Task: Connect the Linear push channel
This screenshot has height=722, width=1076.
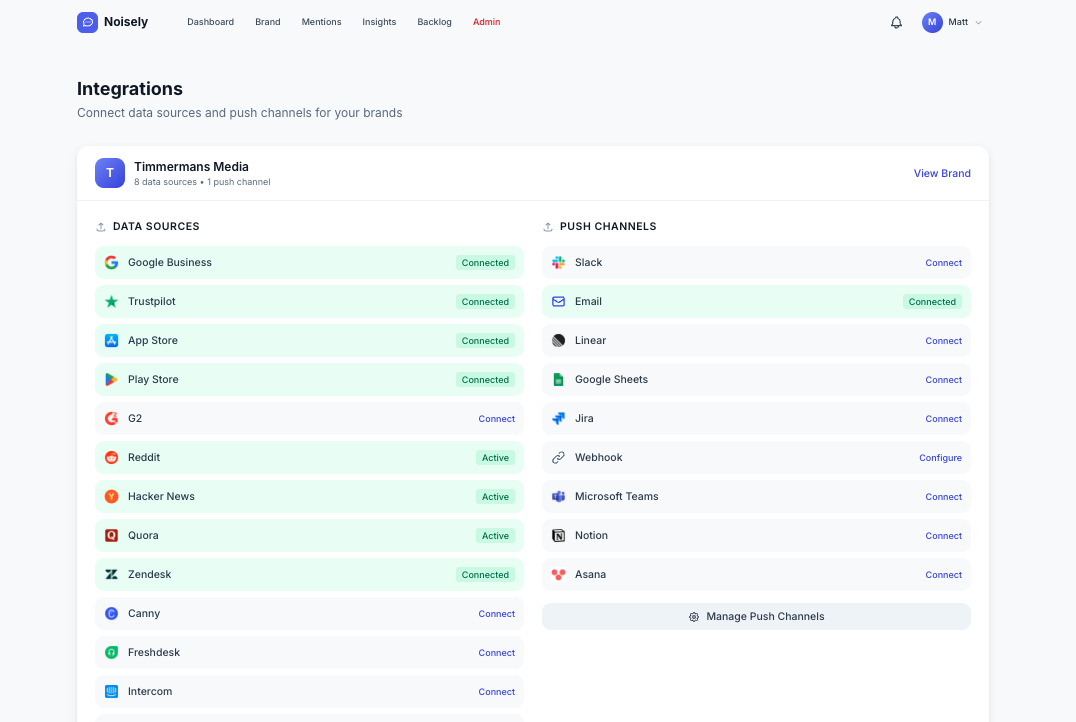Action: (x=944, y=340)
